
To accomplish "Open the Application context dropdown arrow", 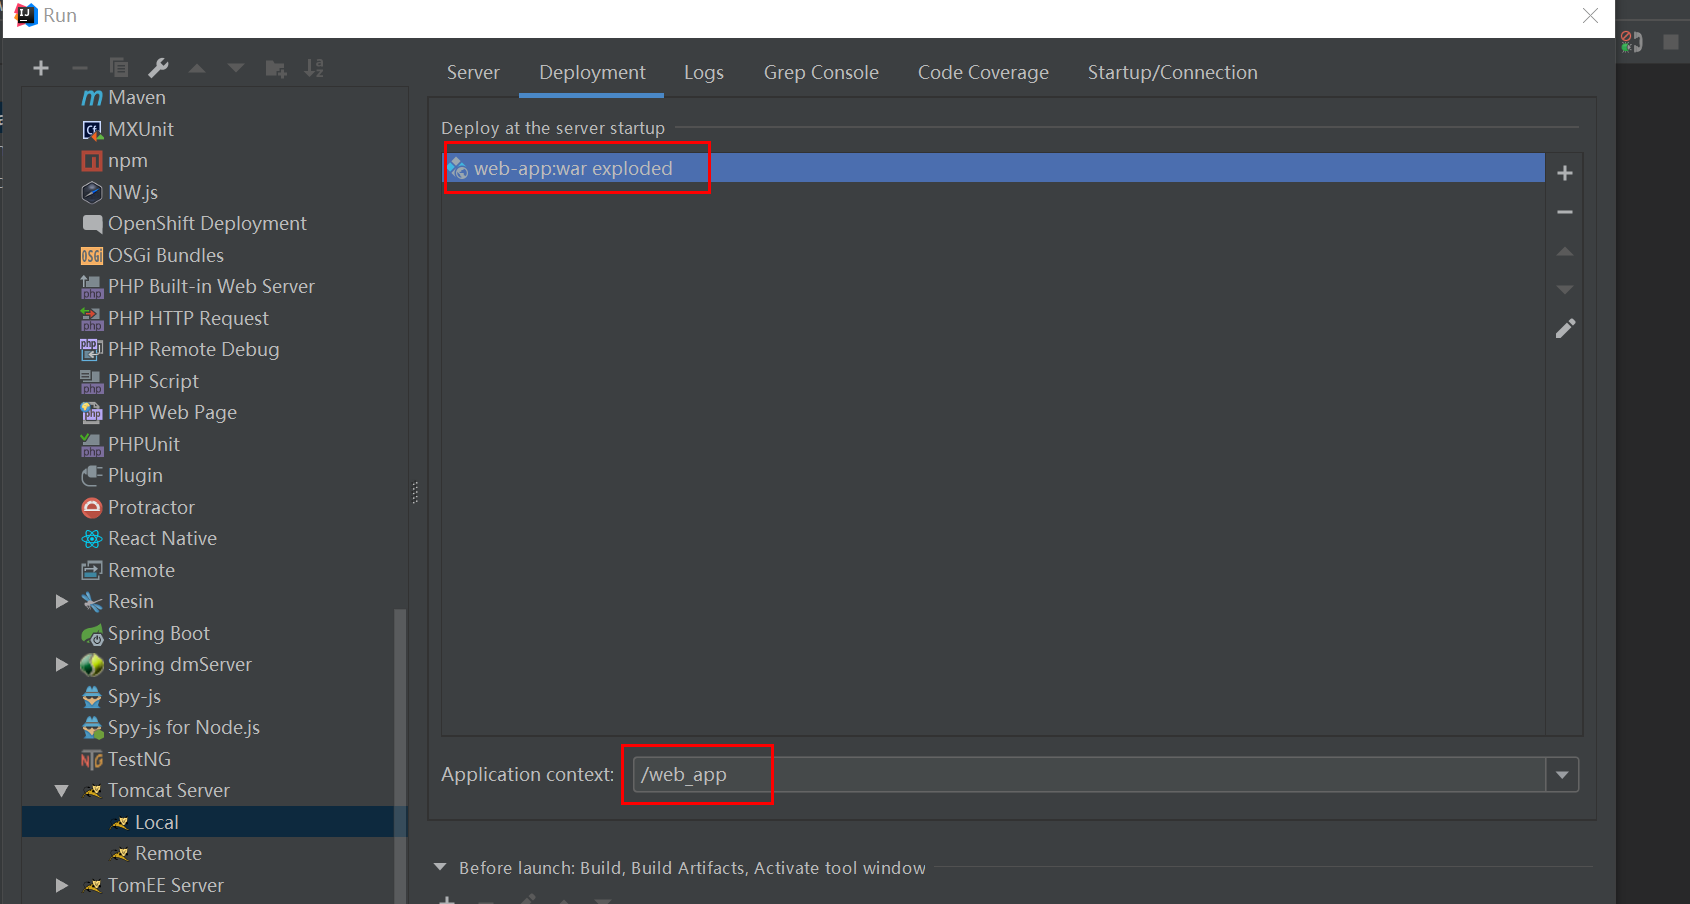I will 1562,774.
